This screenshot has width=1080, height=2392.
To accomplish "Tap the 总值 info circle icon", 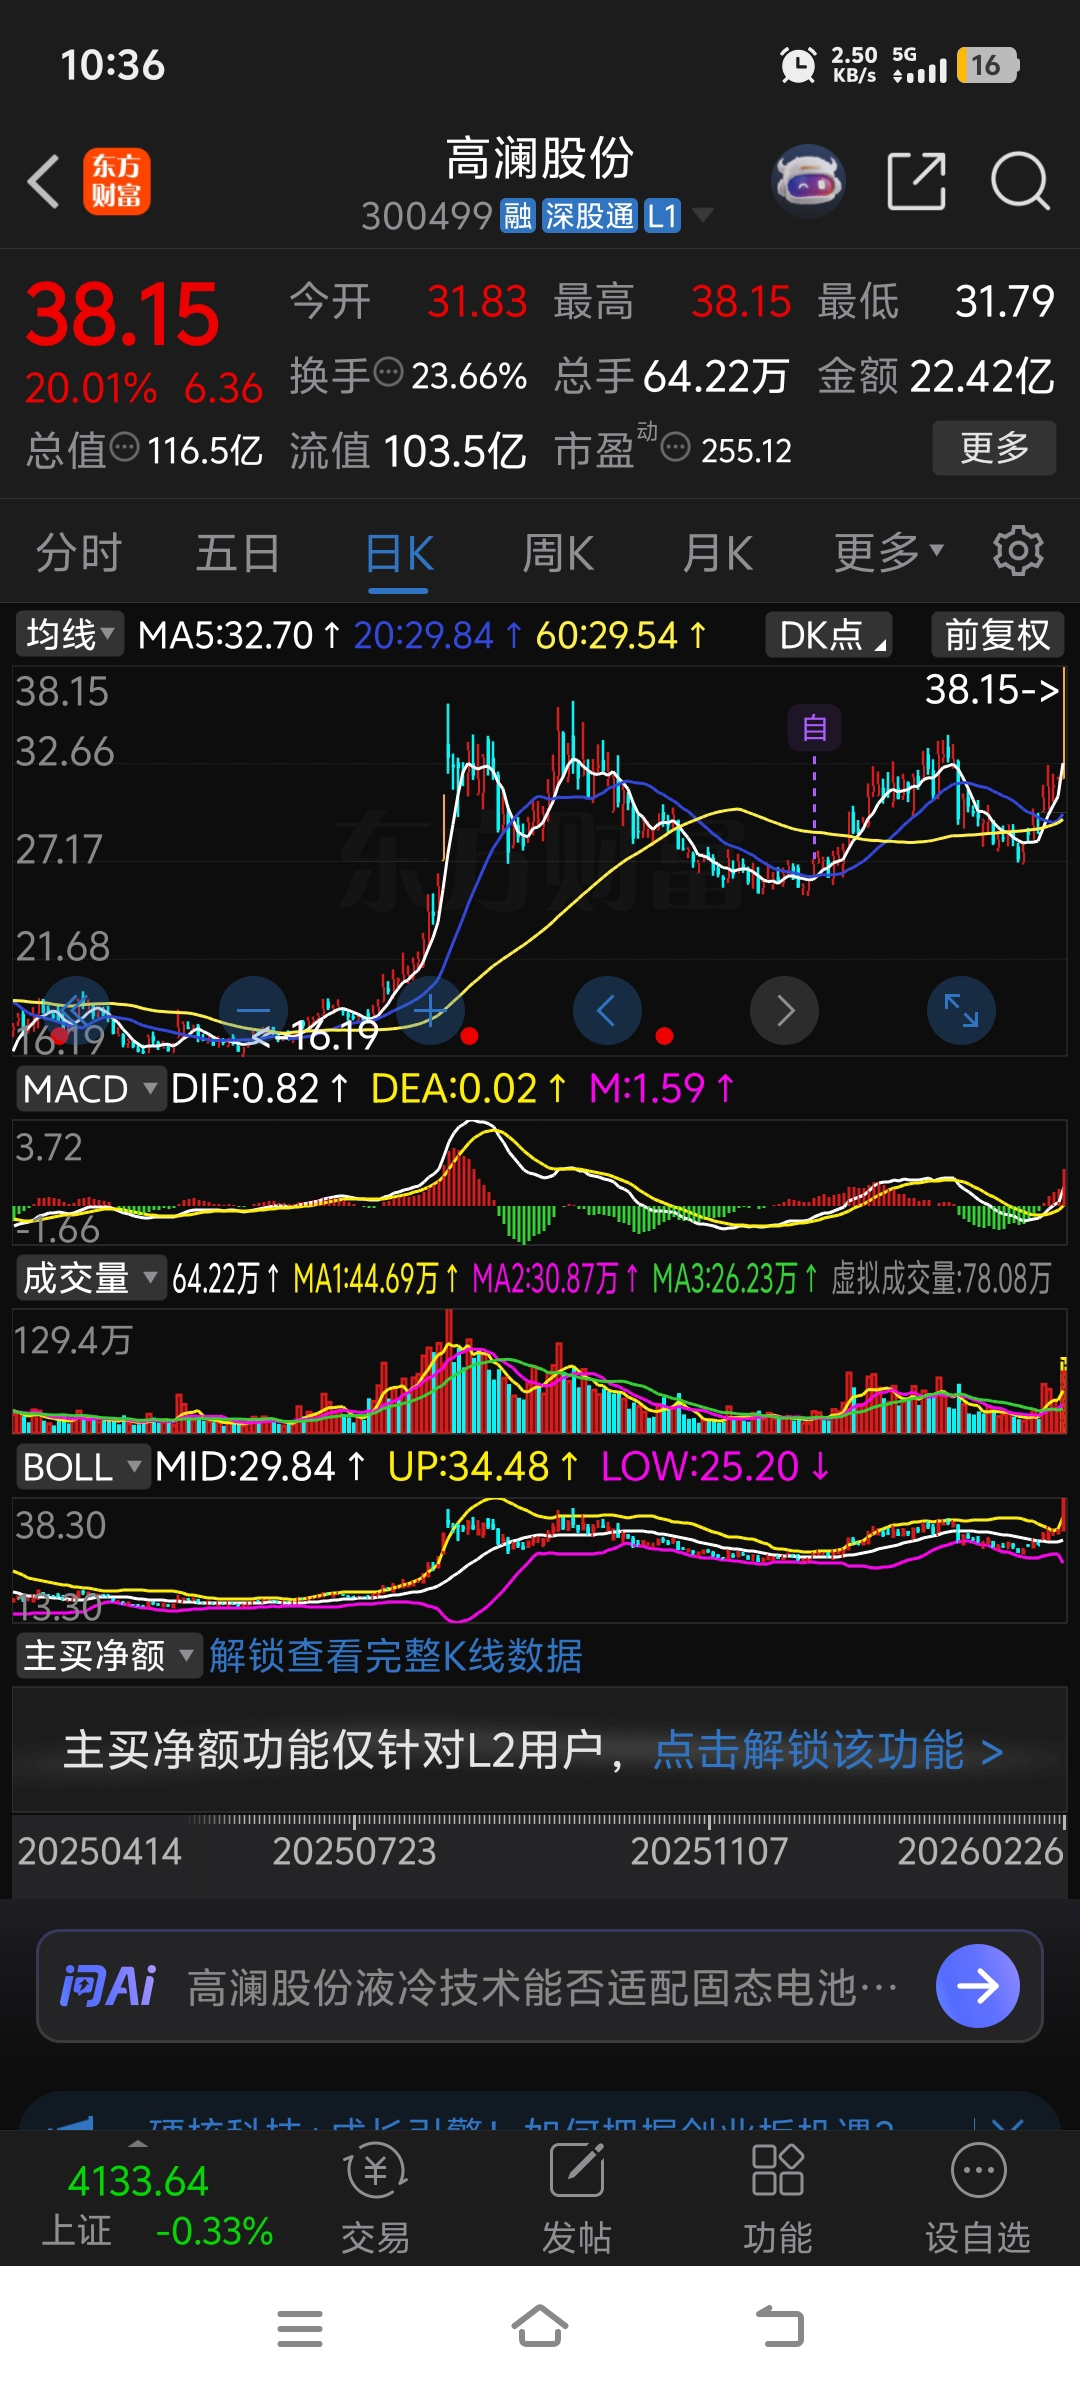I will tap(124, 447).
